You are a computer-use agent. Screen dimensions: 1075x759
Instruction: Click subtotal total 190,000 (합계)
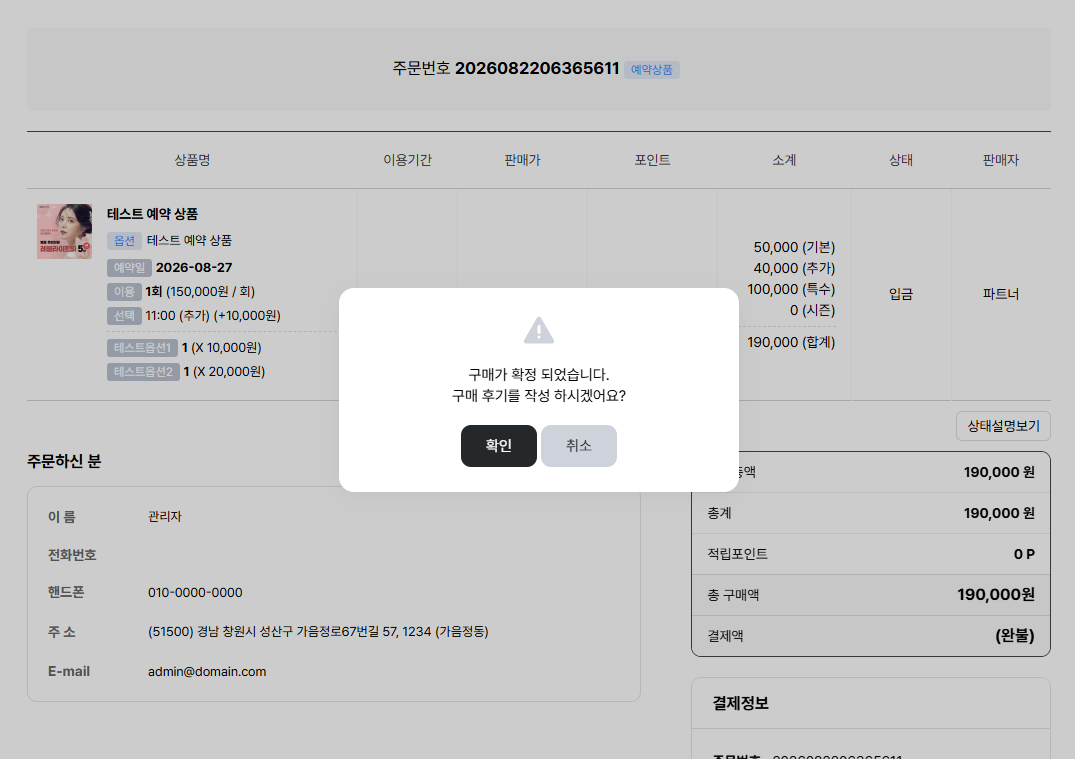791,342
